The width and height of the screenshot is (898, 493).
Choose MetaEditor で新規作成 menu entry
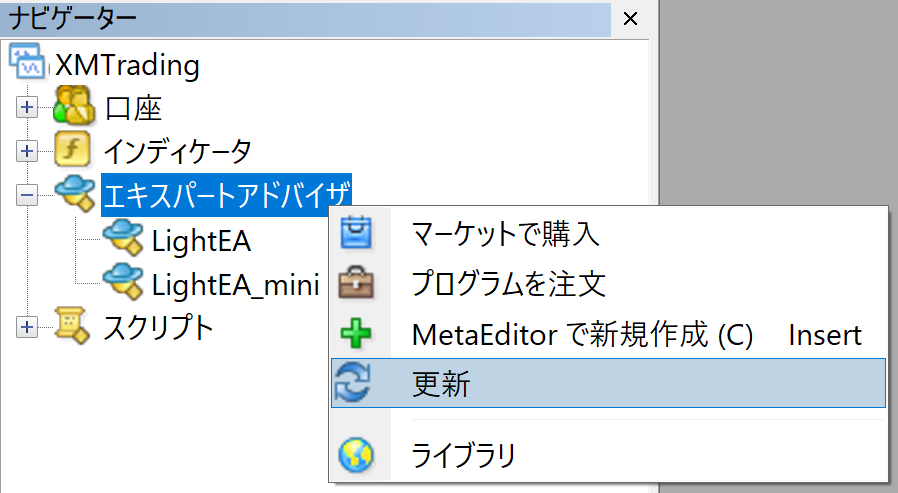click(582, 333)
